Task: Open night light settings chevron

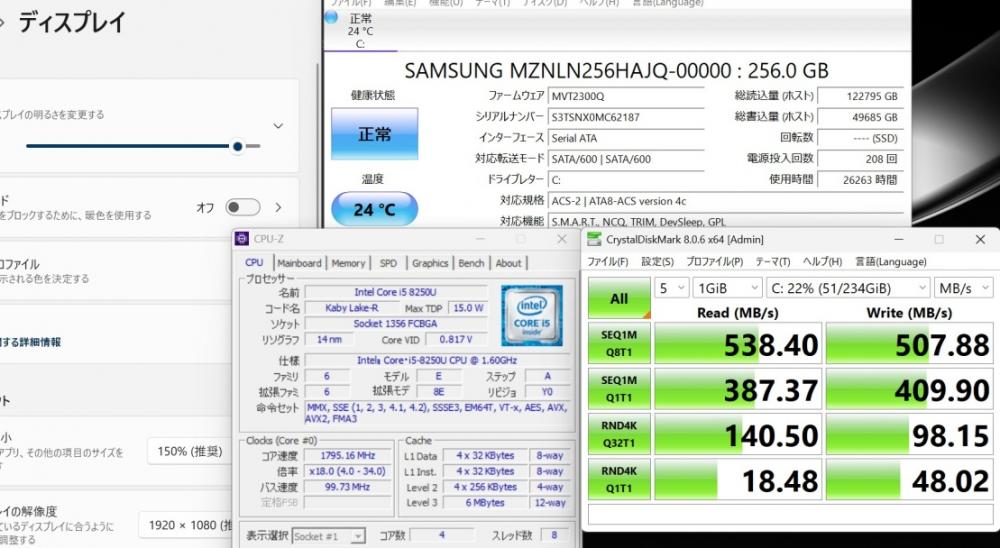Action: tap(278, 207)
